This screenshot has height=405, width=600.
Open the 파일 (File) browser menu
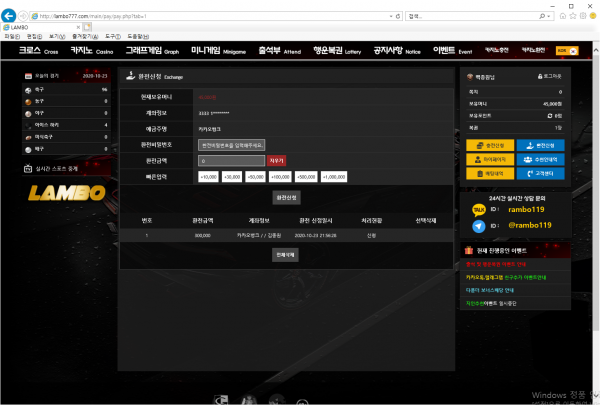point(12,36)
